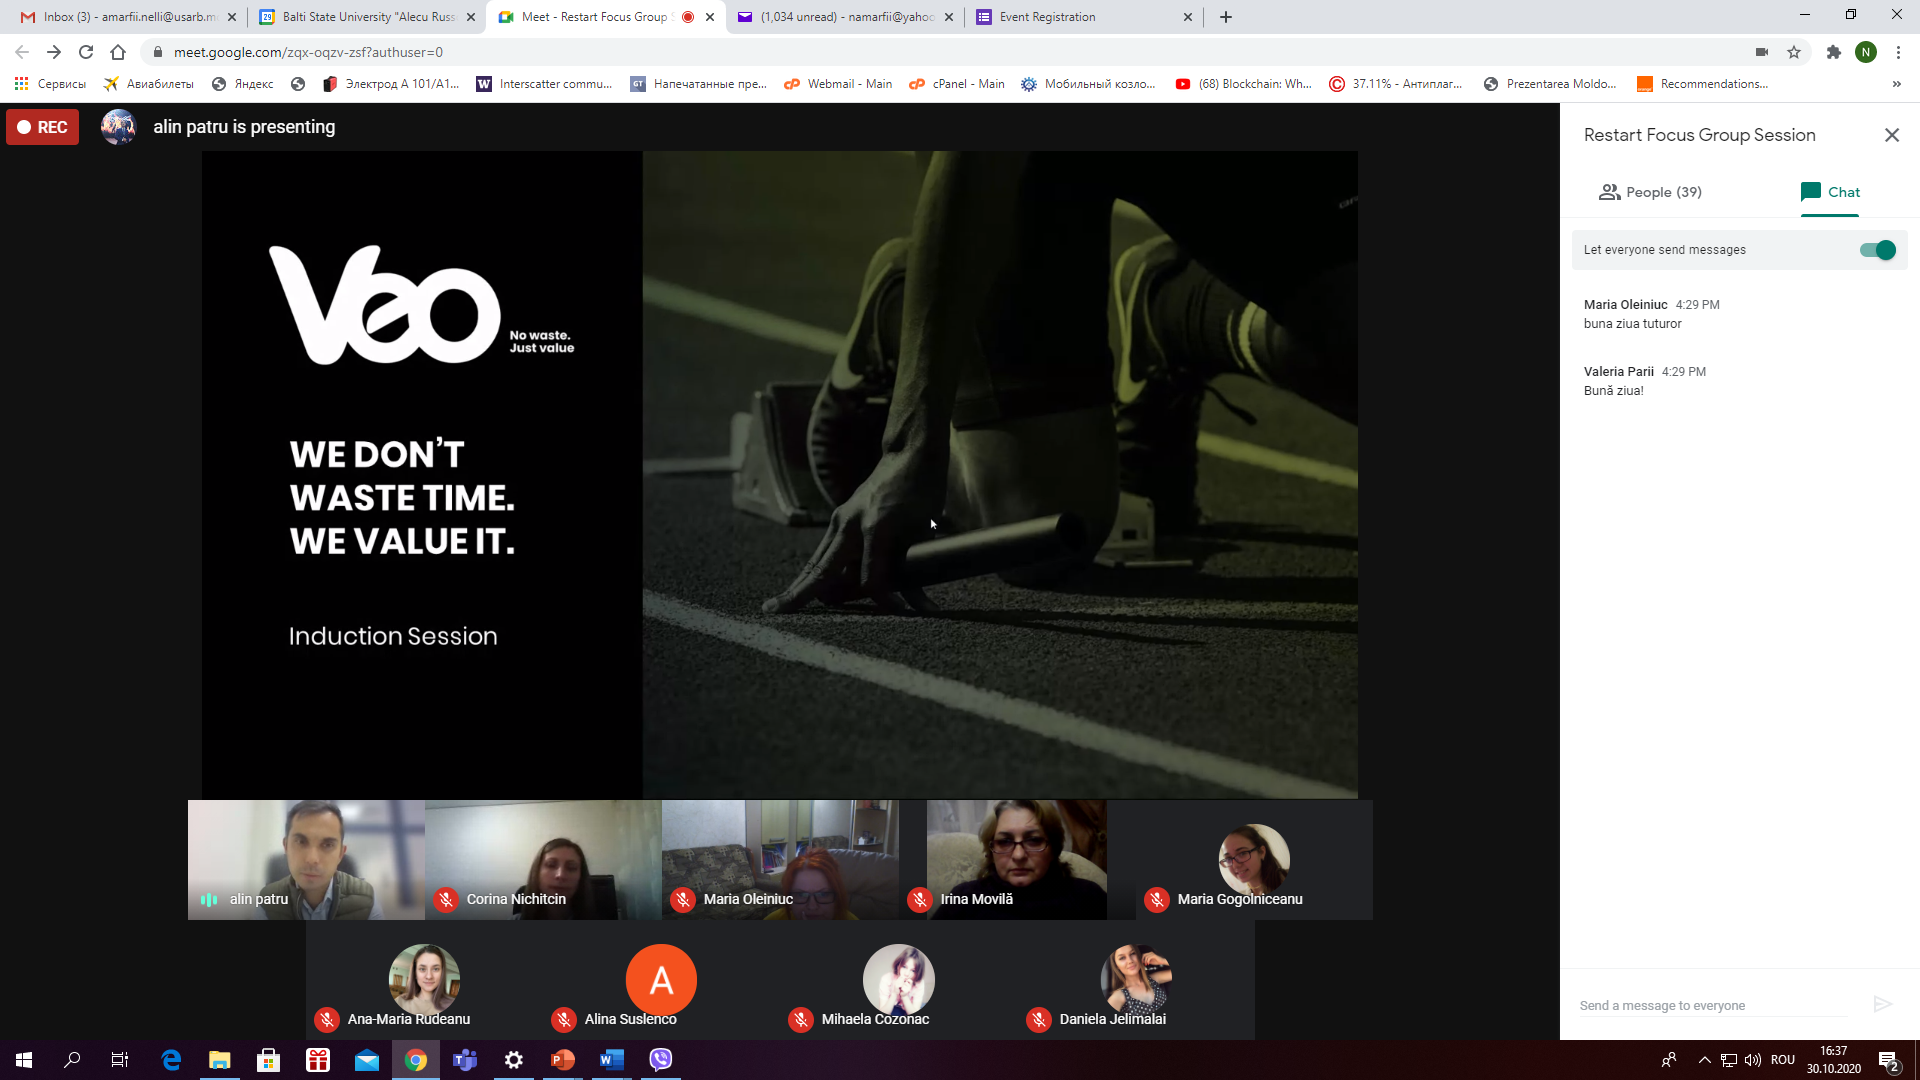Reload the Meet page
The image size is (1920, 1080).
coord(86,52)
